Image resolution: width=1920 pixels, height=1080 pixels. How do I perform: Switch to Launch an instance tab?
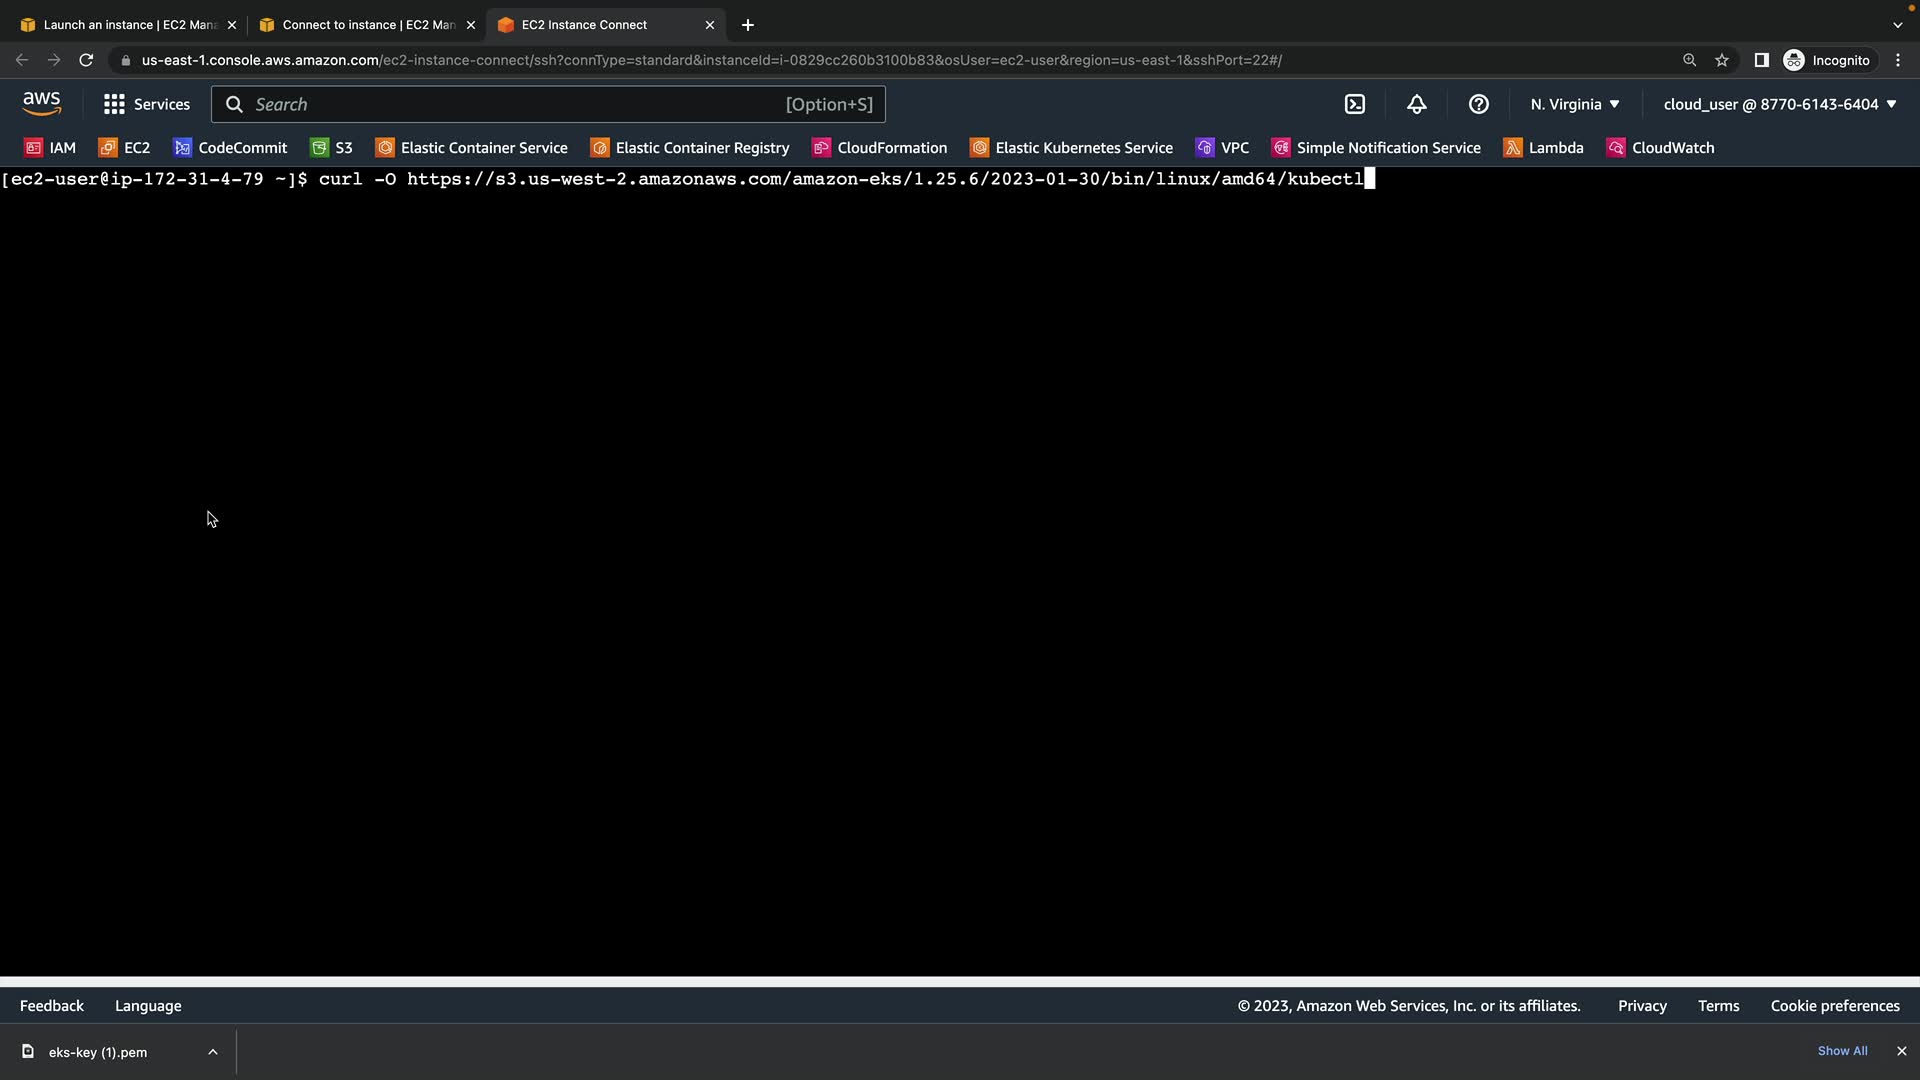click(128, 25)
